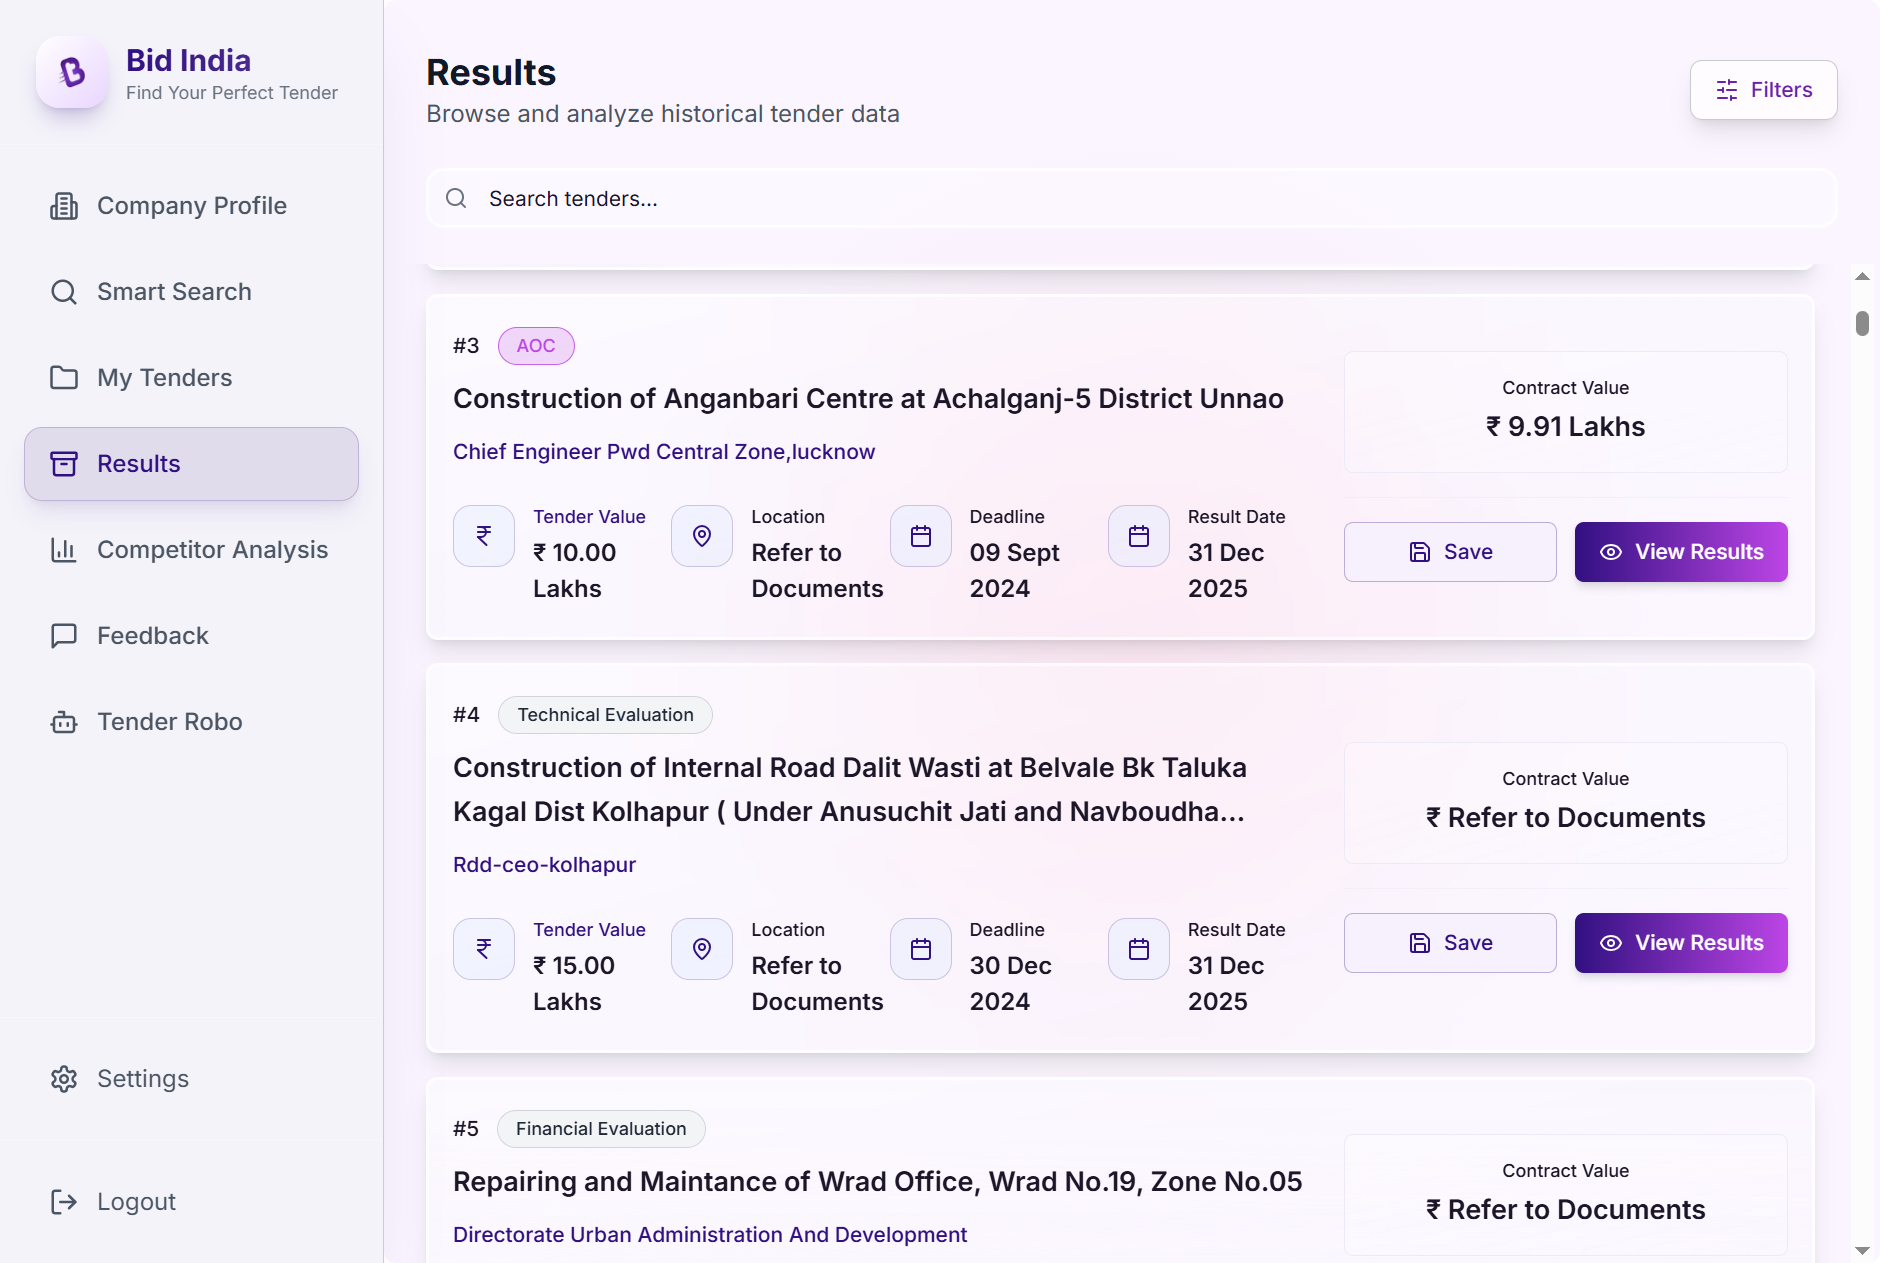Image resolution: width=1880 pixels, height=1263 pixels.
Task: Click location pin icon in tender #4 card
Action: click(702, 949)
